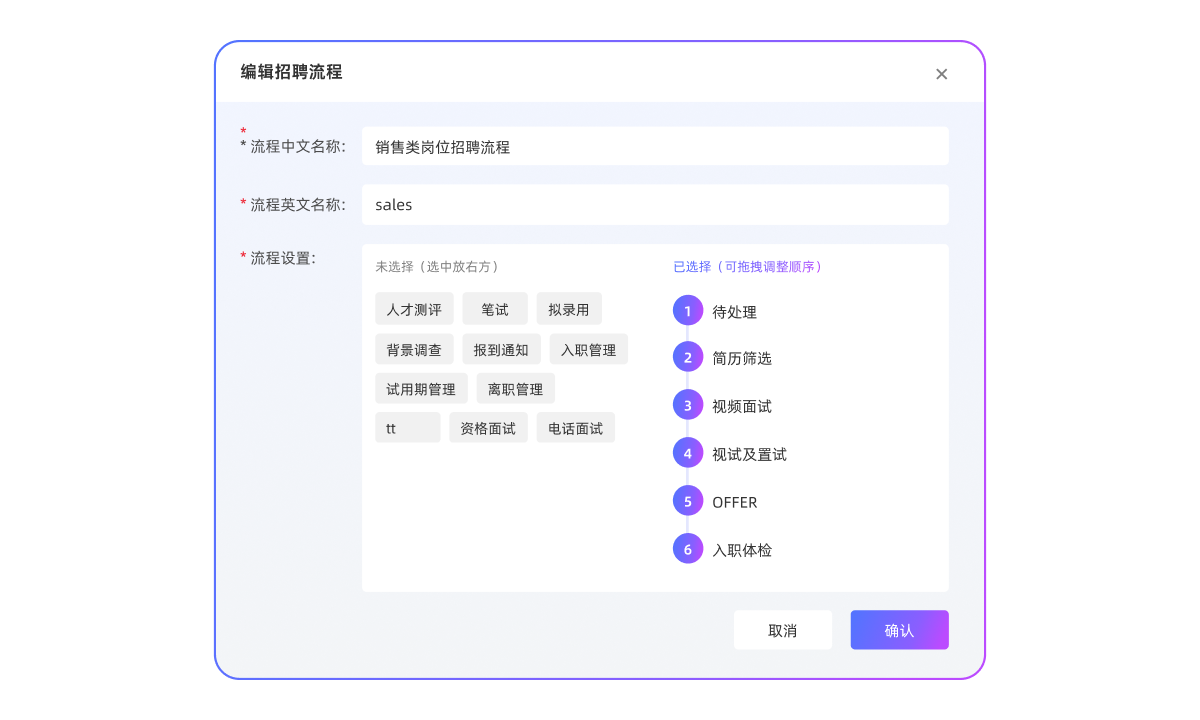
Task: Select the 电话面试 tag
Action: pyautogui.click(x=576, y=427)
